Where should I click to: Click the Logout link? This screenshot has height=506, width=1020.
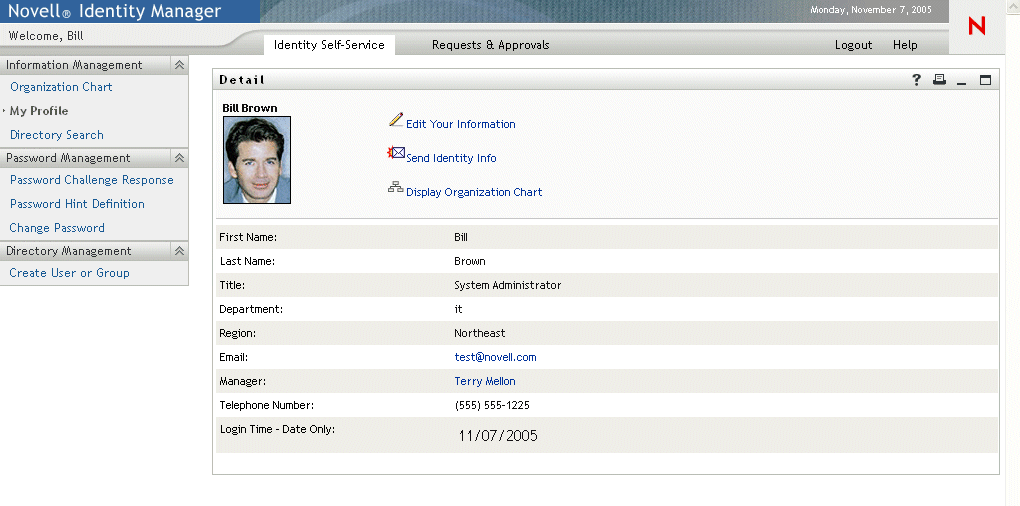point(853,45)
